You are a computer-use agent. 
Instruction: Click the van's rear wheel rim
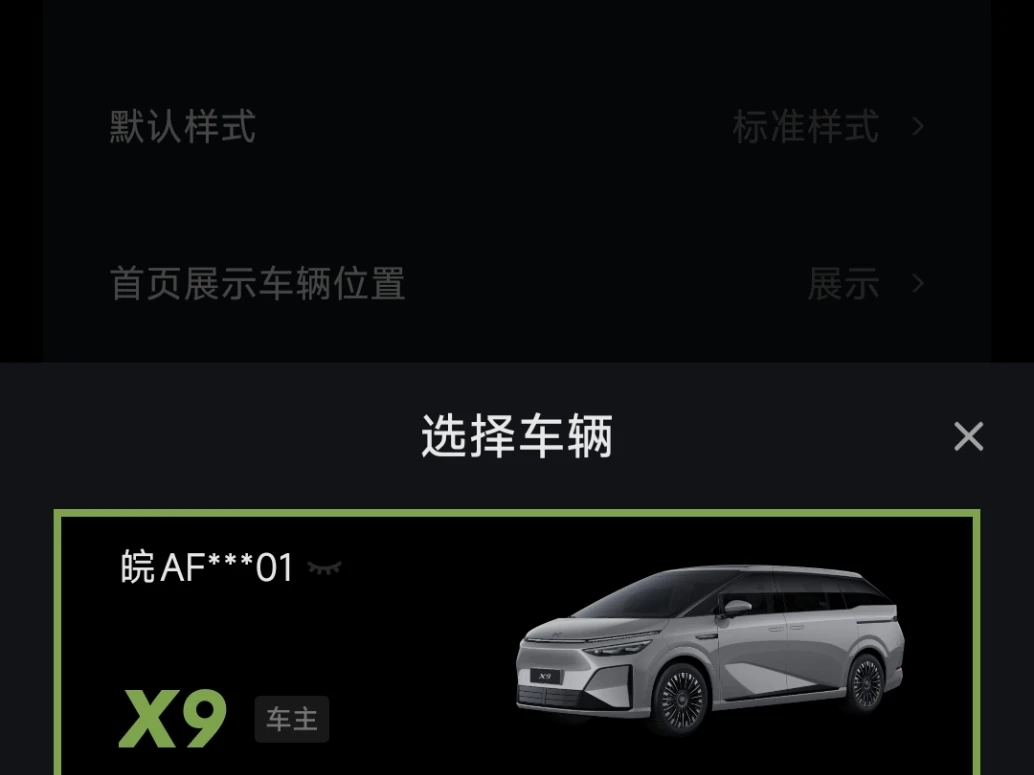pyautogui.click(x=867, y=683)
